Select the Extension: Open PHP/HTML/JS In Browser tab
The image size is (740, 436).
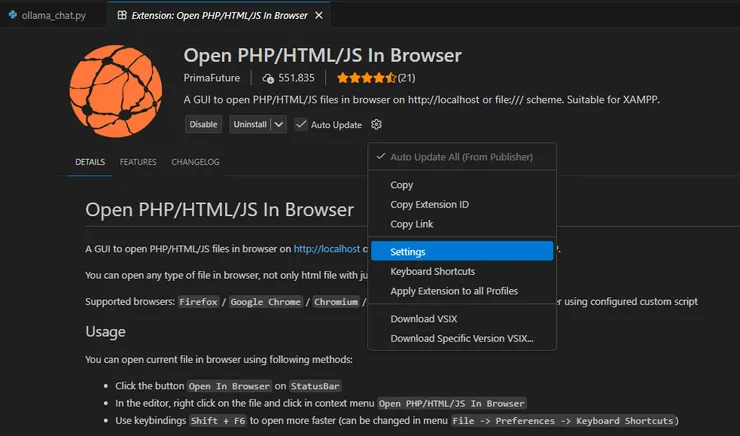tap(219, 15)
